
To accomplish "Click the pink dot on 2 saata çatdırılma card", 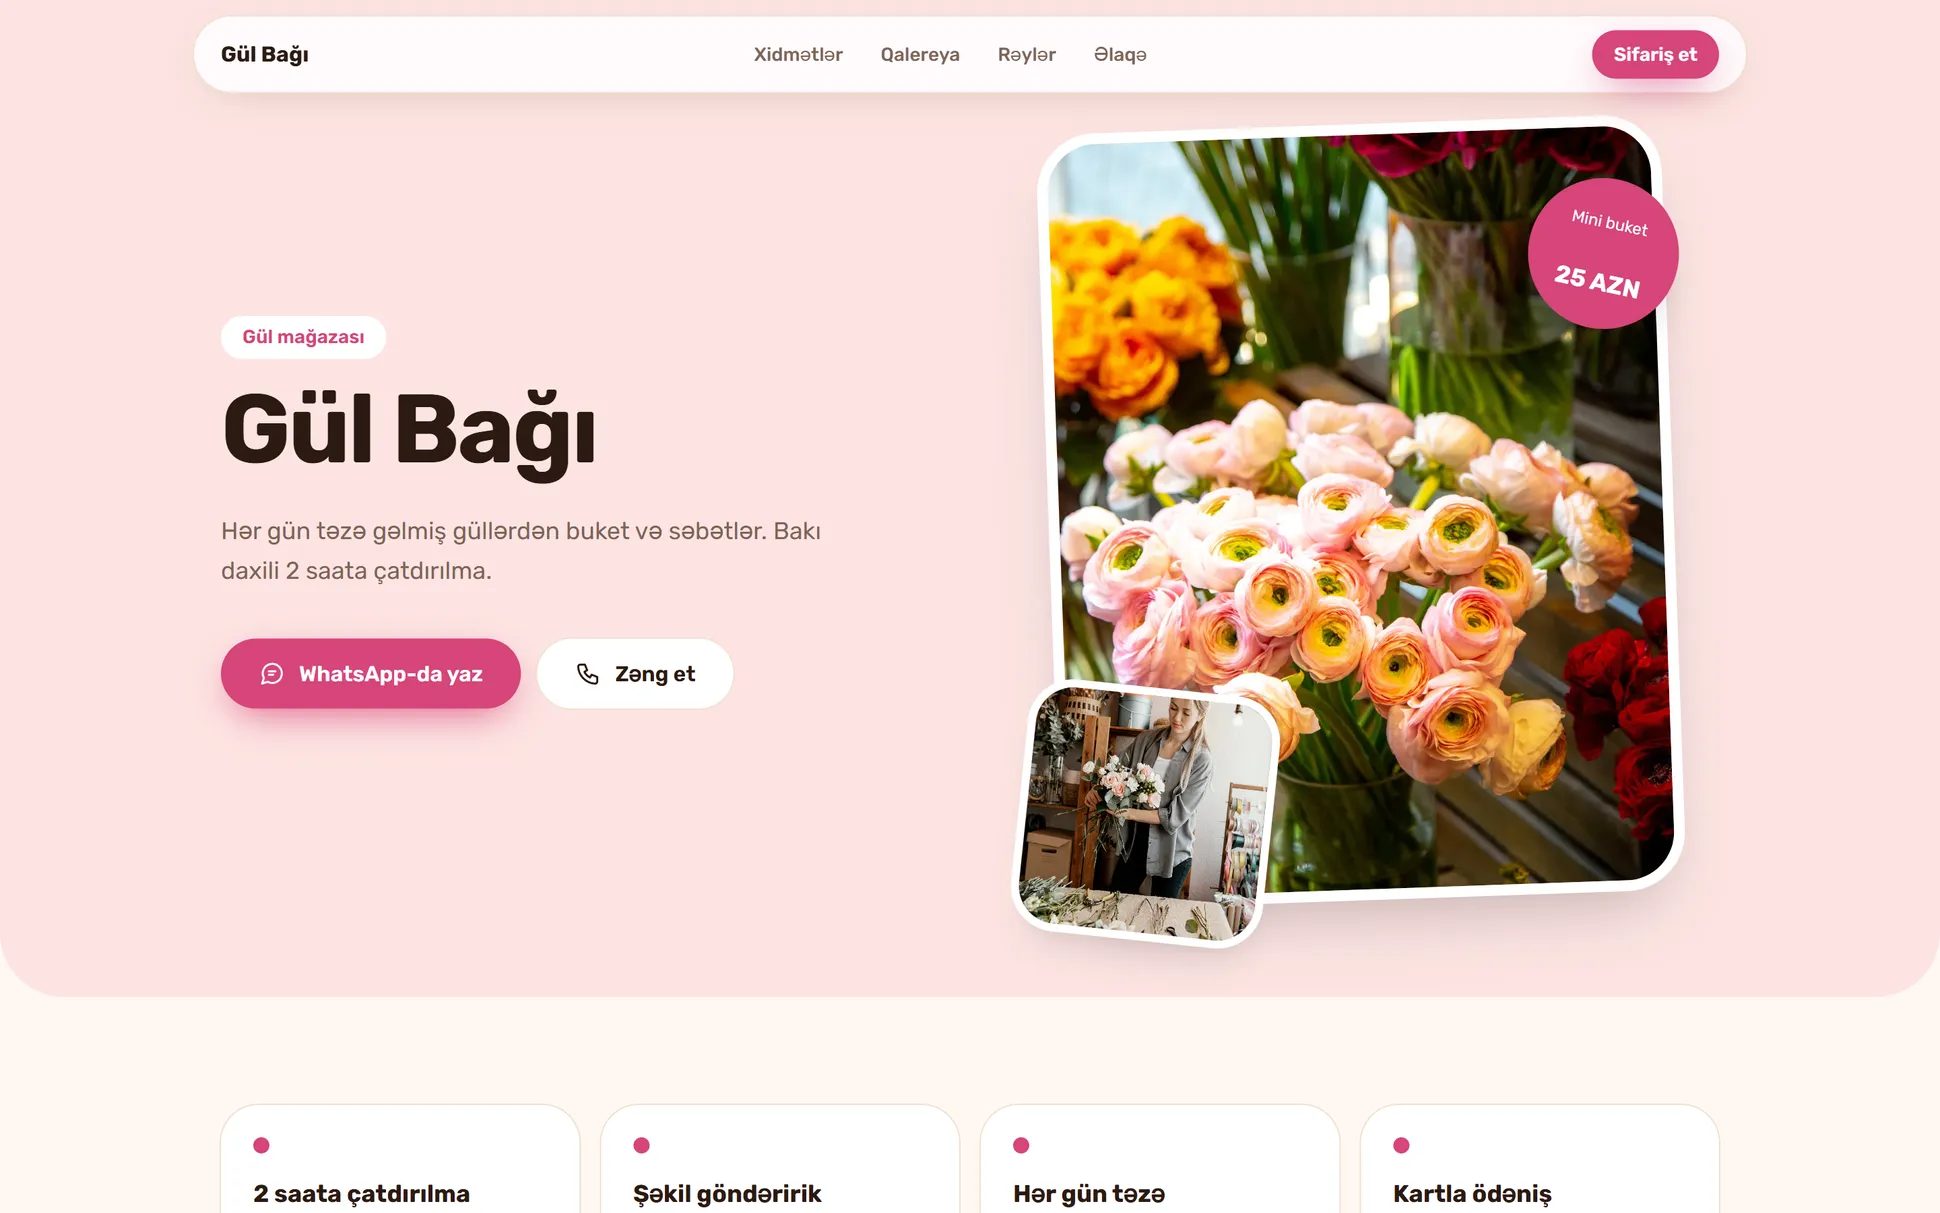I will click(x=262, y=1145).
